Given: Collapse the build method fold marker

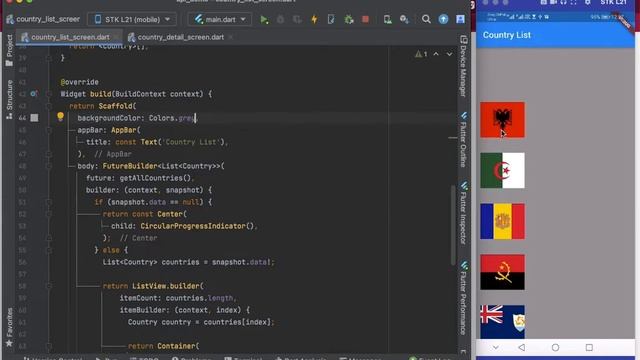Looking at the screenshot, I should coord(49,94).
